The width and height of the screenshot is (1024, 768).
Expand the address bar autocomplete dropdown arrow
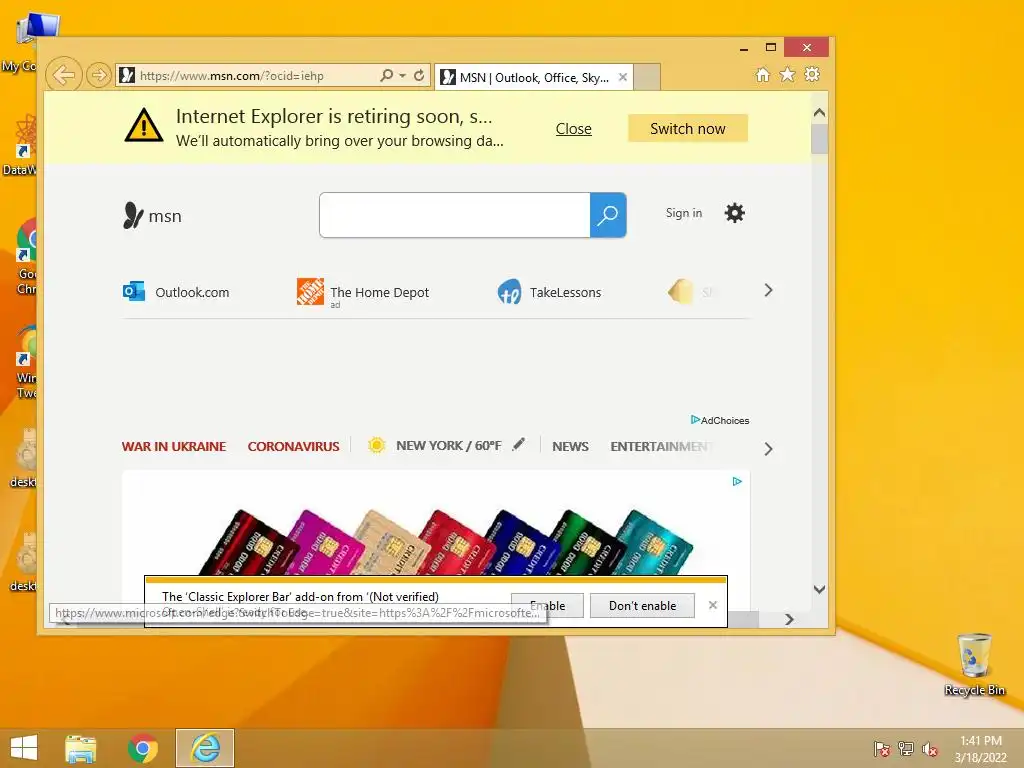(x=402, y=75)
